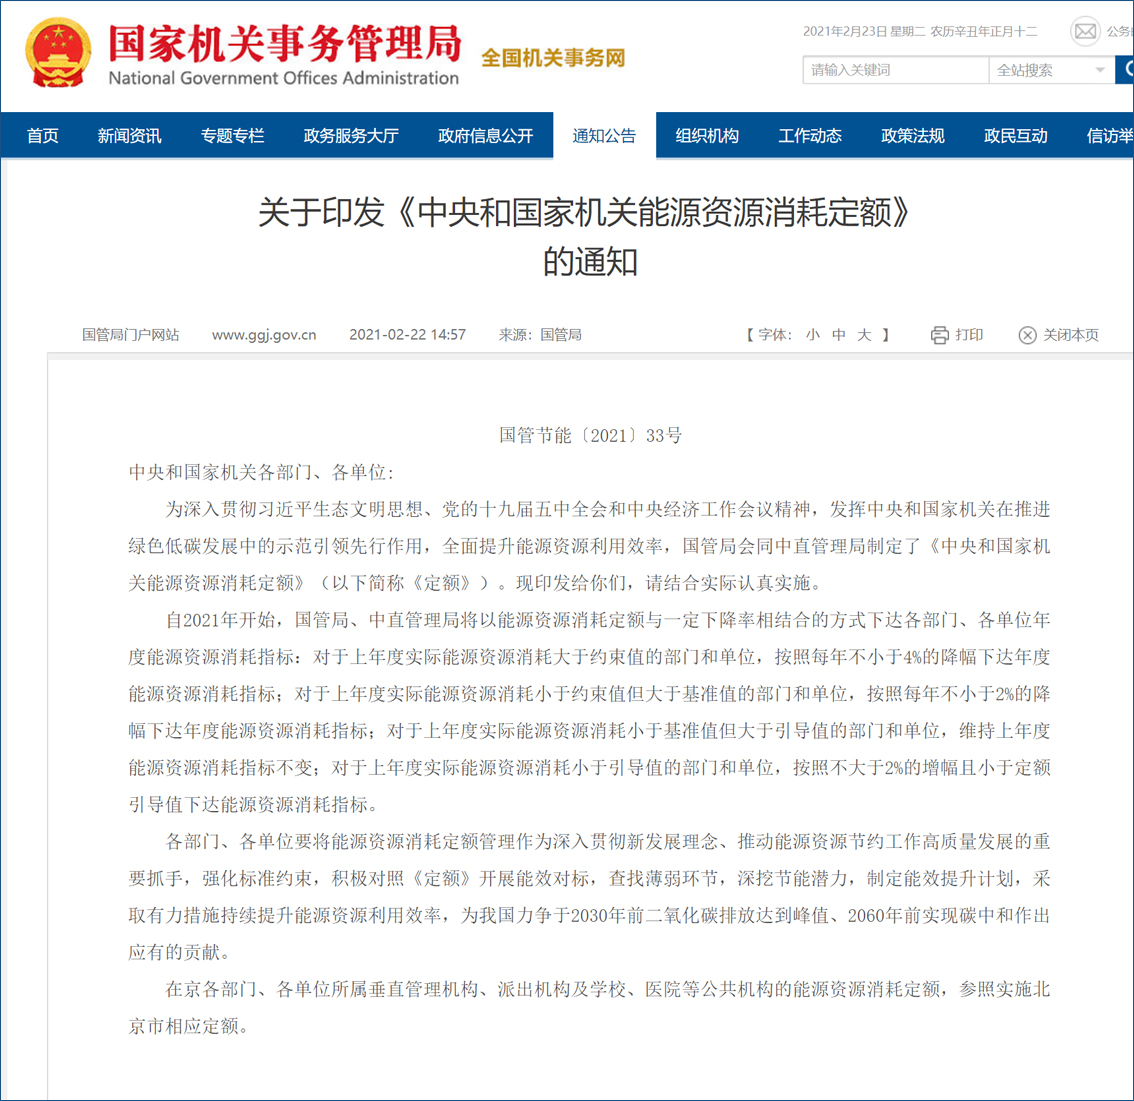Viewport: 1134px width, 1101px height.
Task: Set font size to 小
Action: (813, 335)
